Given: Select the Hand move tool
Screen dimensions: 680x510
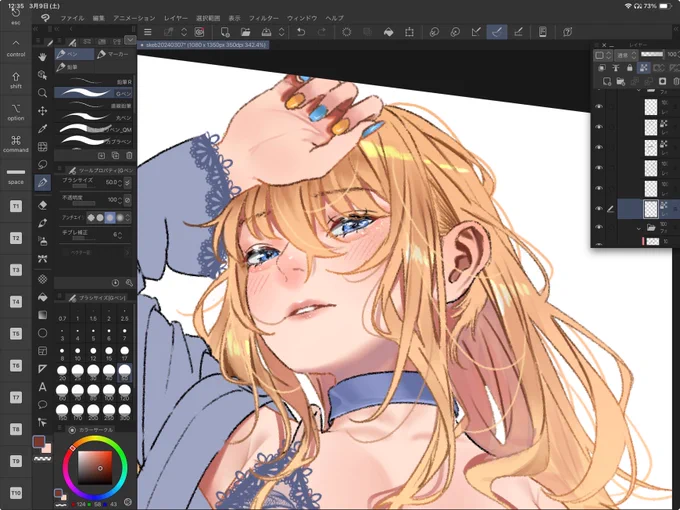Looking at the screenshot, I should point(42,57).
